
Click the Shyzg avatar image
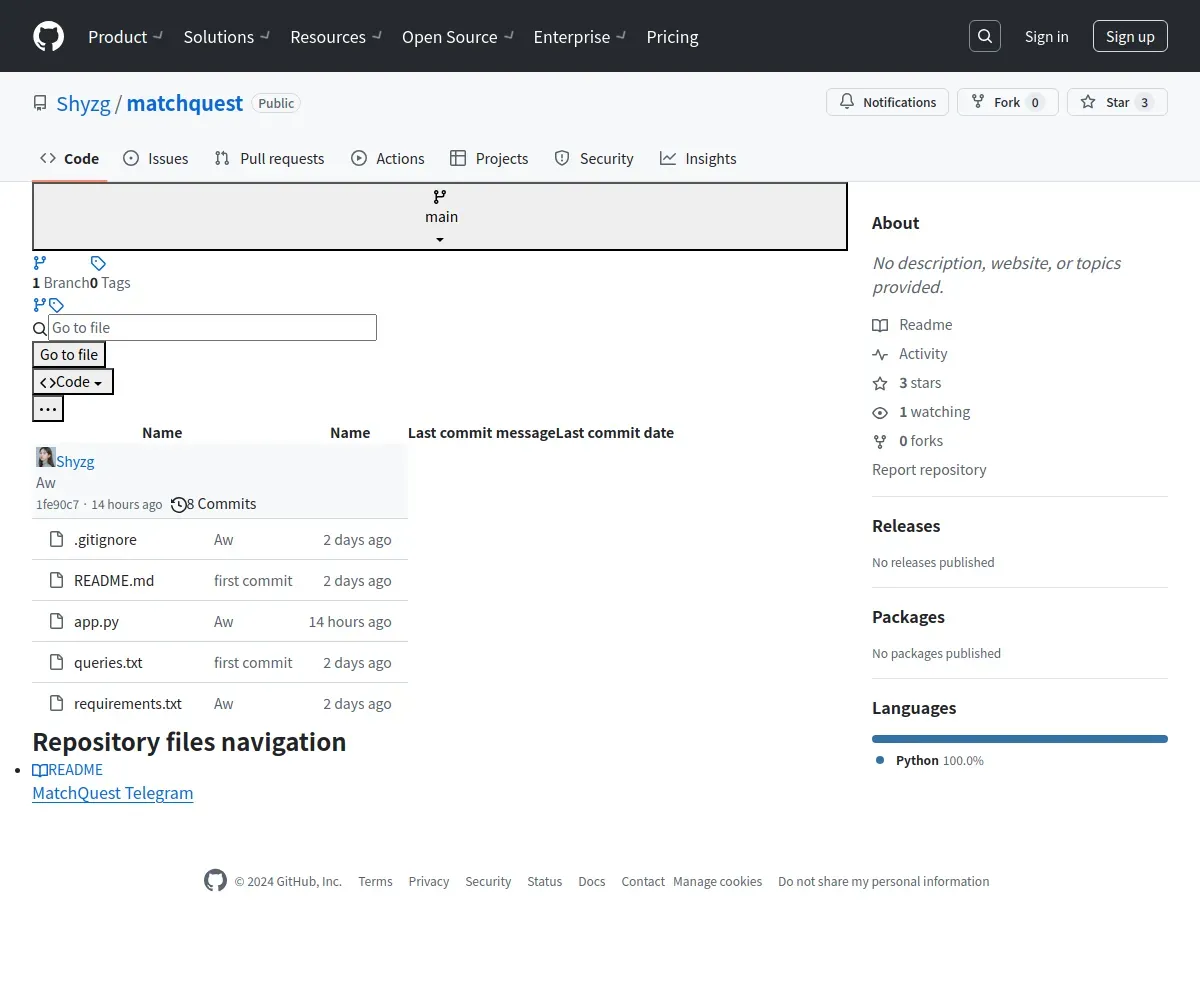point(46,457)
